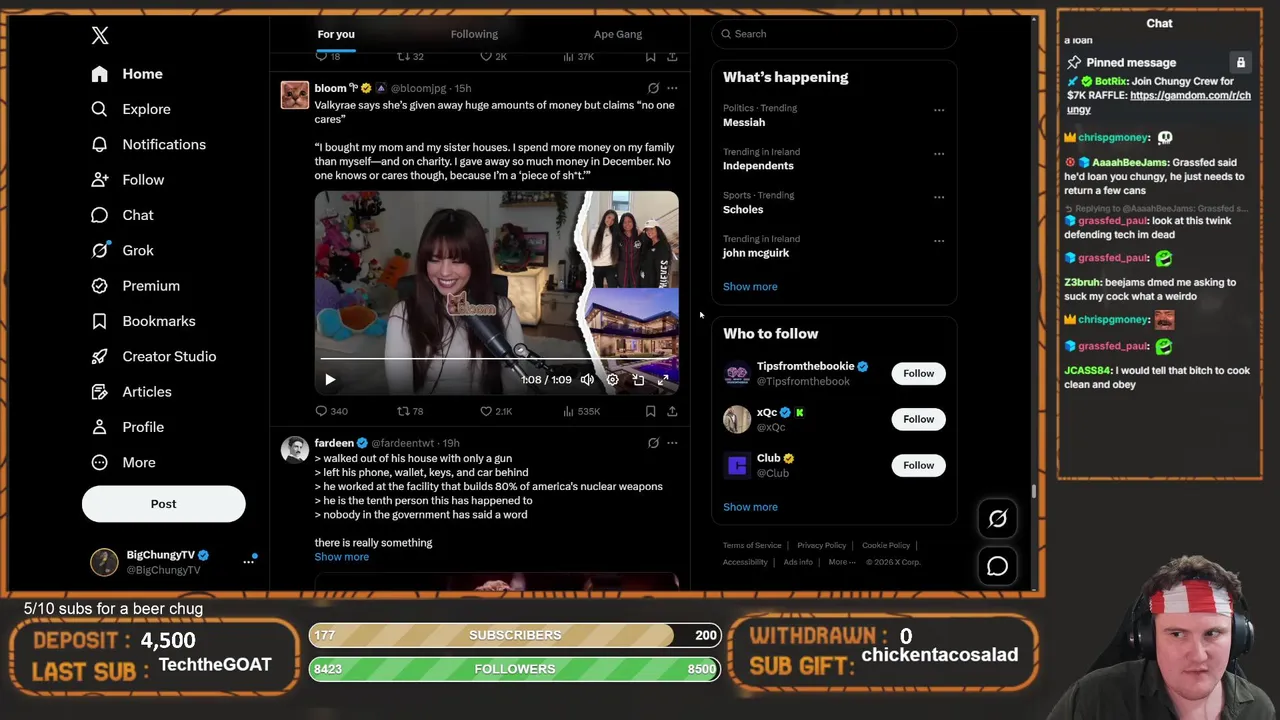Open more options on bloom's post
This screenshot has height=720, width=1280.
click(x=672, y=88)
